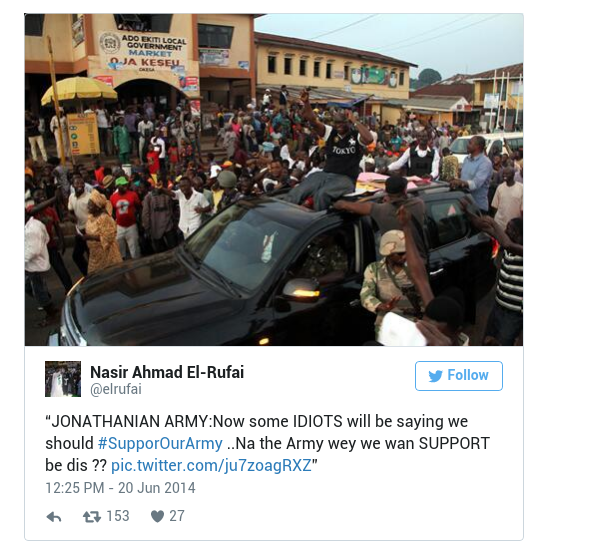Click the word IDIOTS in the tweet
Viewport: 591px width, 547px height.
(x=317, y=421)
